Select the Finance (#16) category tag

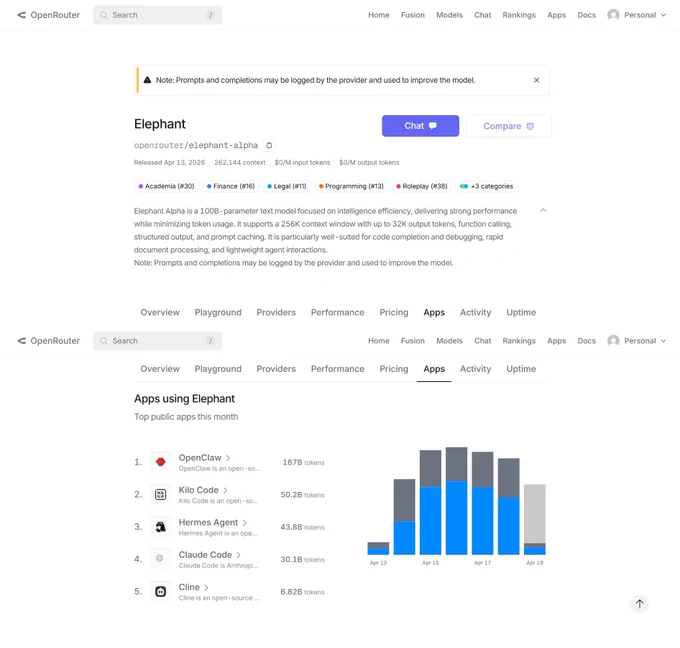click(x=231, y=187)
